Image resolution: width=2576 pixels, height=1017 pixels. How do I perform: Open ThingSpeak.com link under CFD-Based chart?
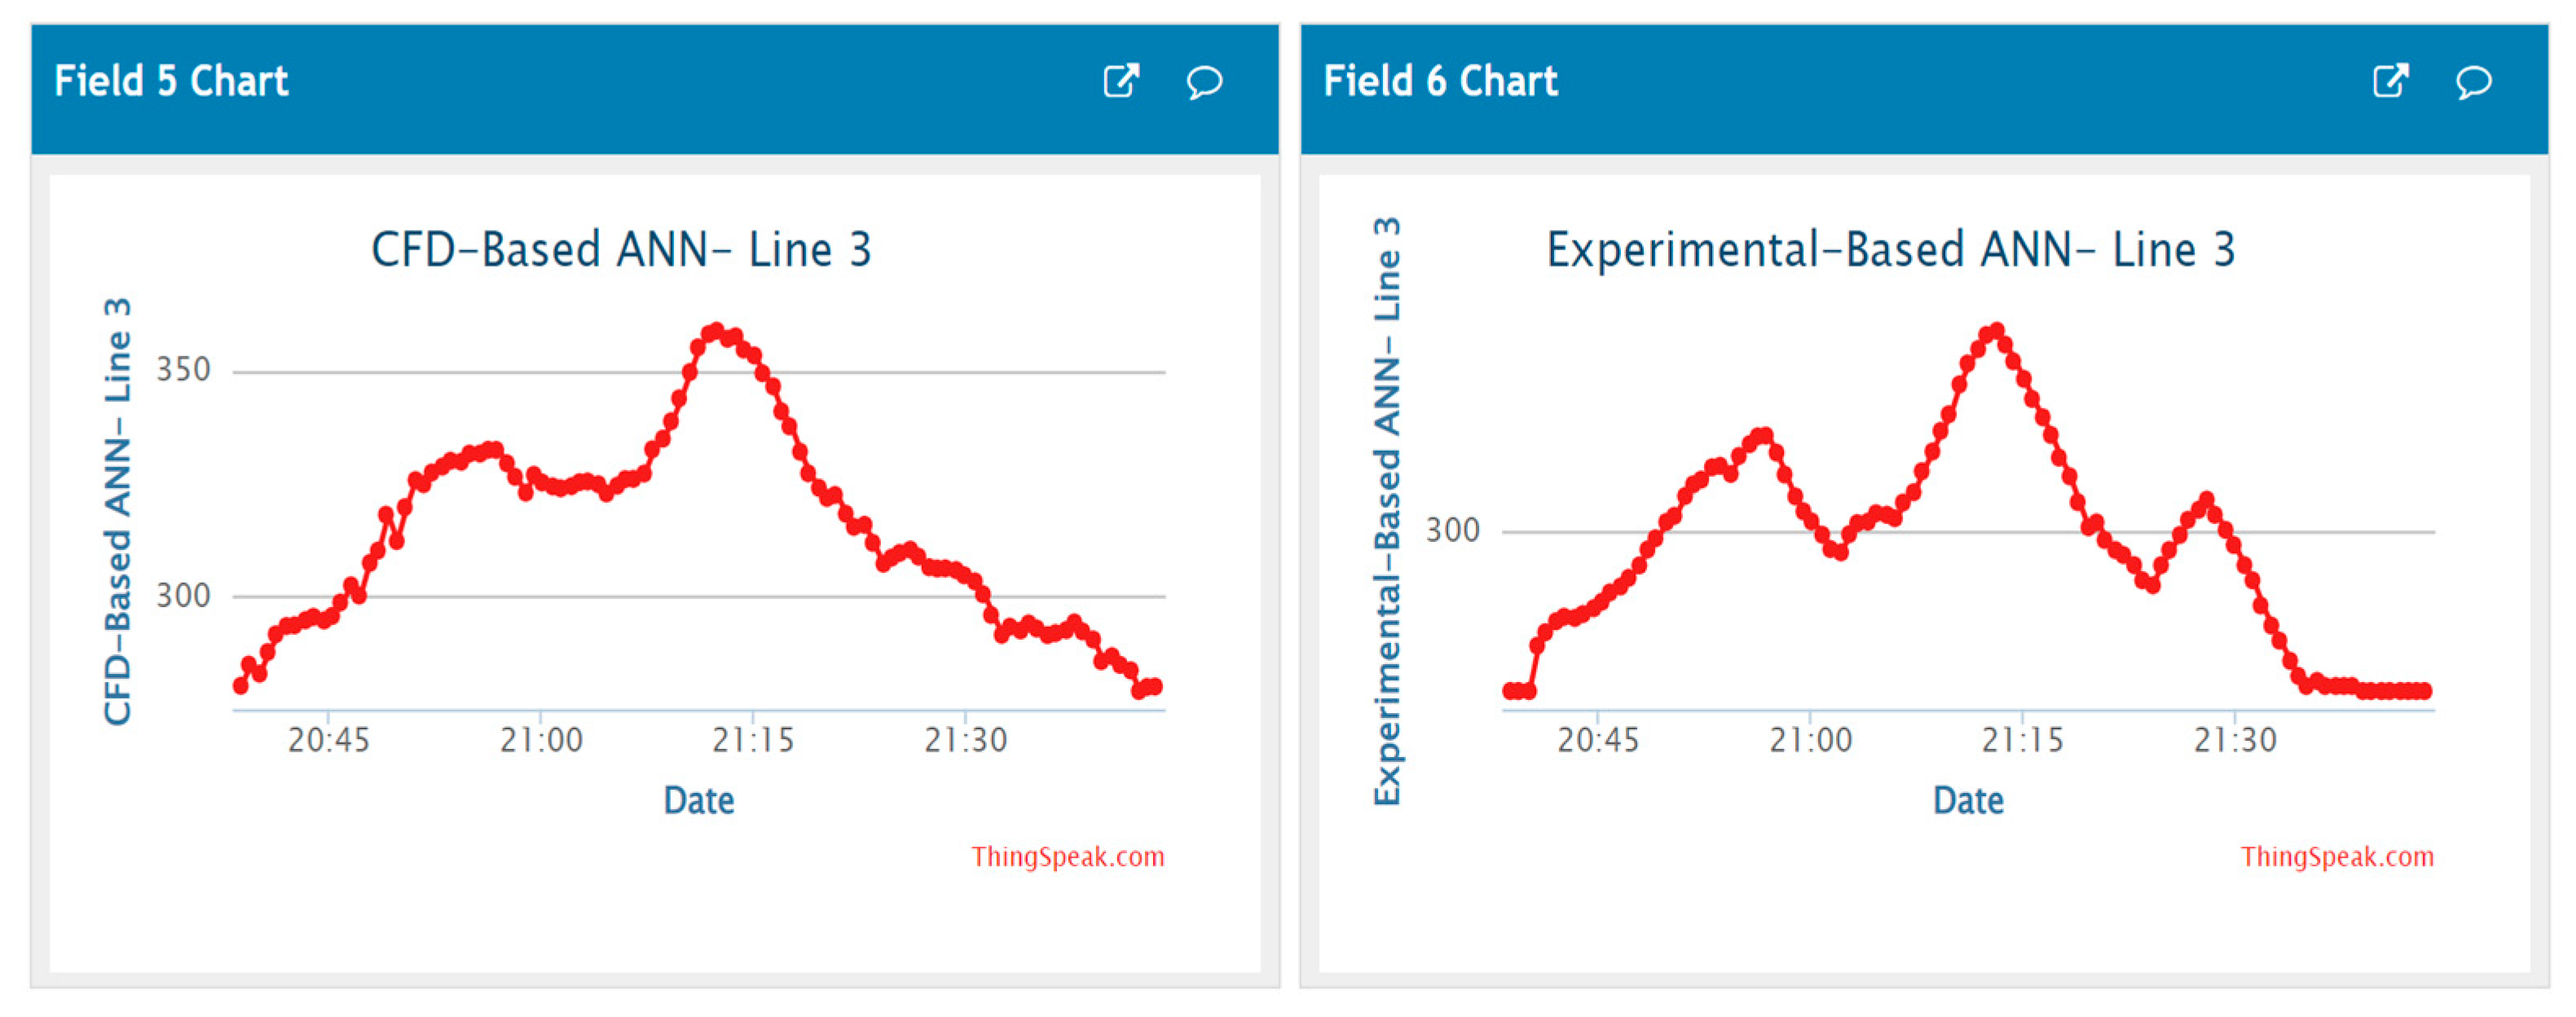(1067, 857)
